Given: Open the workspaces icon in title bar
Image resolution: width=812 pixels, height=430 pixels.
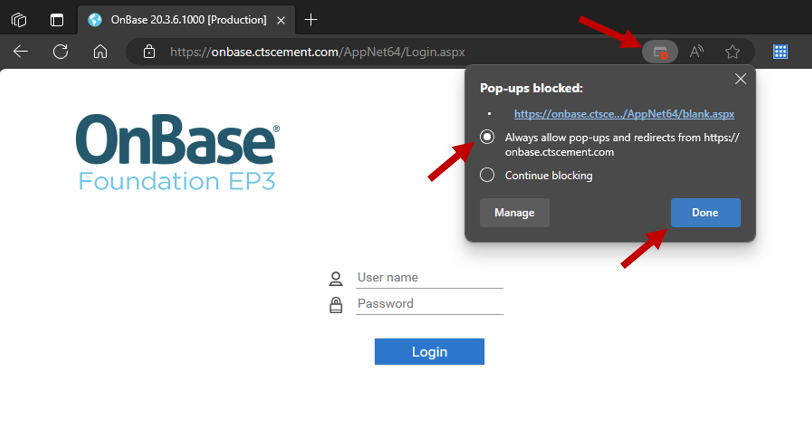Looking at the screenshot, I should (x=19, y=20).
